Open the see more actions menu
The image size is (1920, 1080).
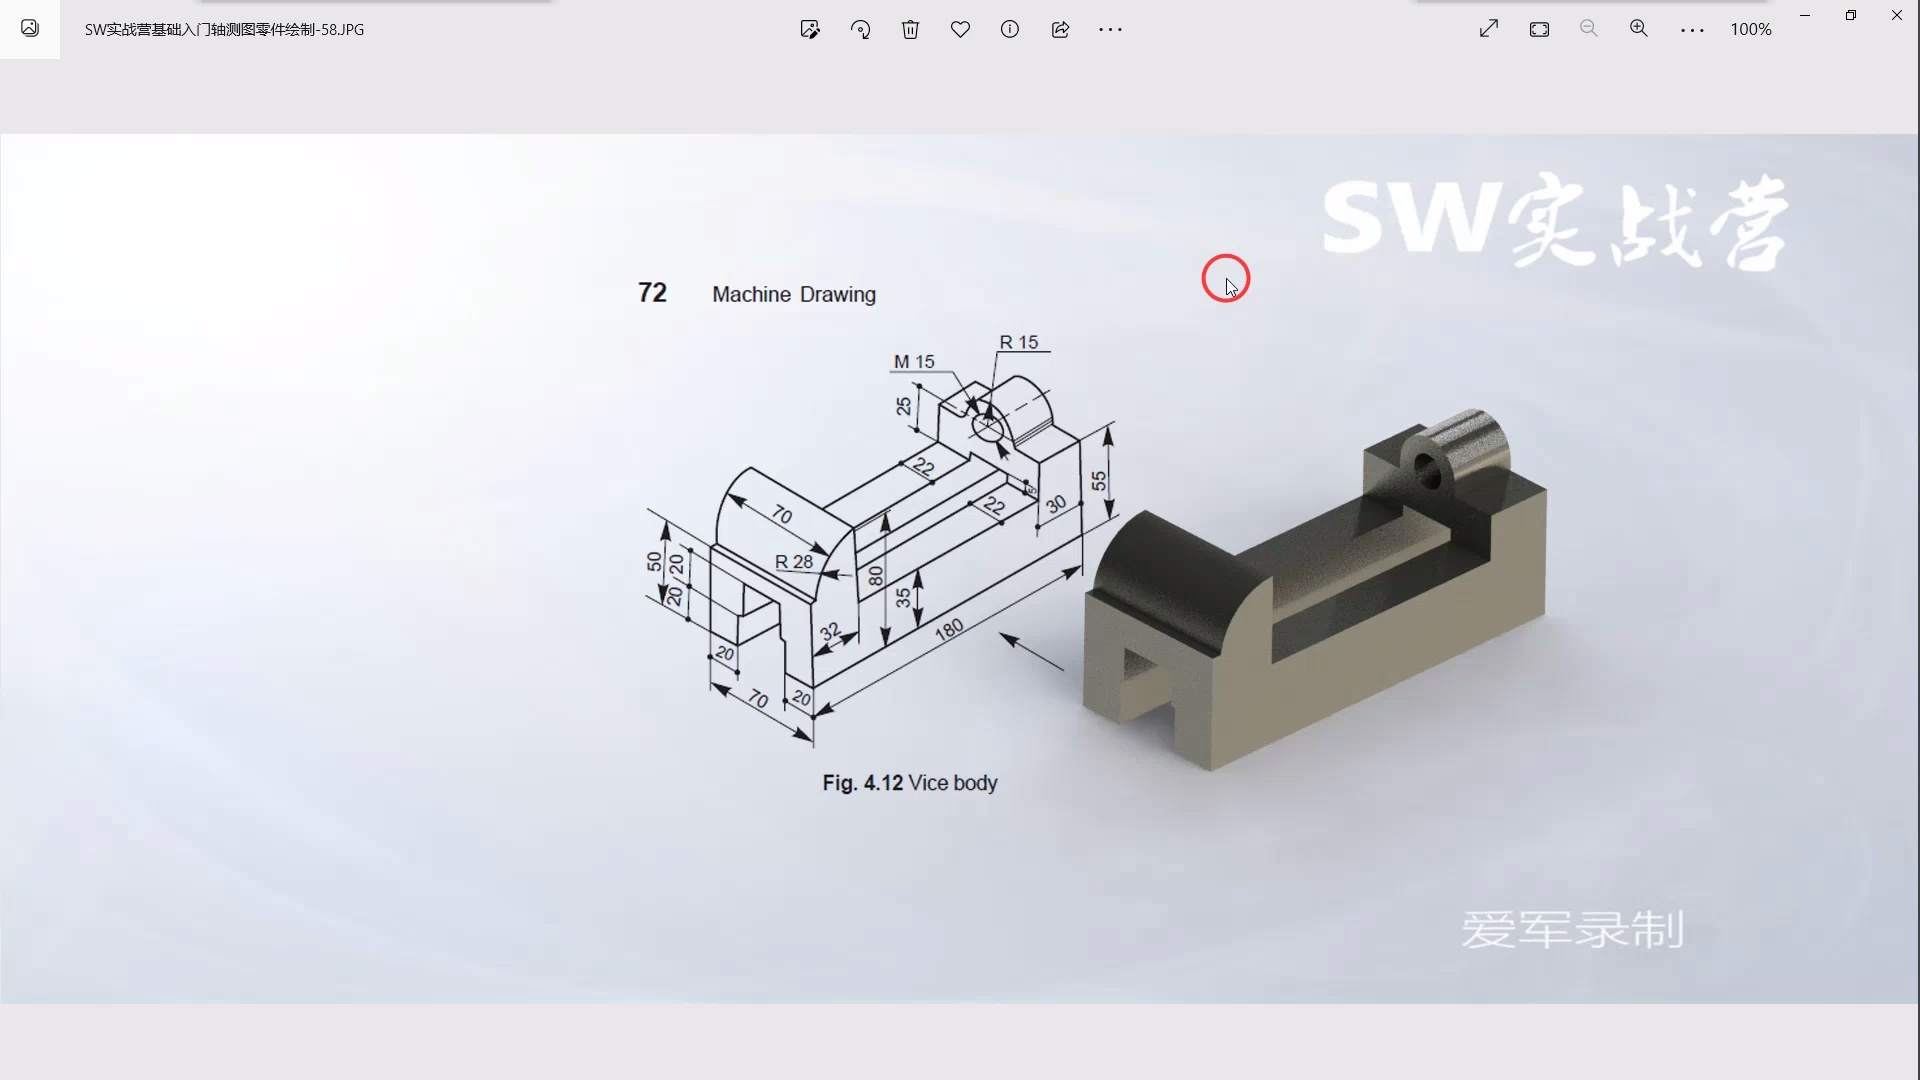click(1110, 29)
